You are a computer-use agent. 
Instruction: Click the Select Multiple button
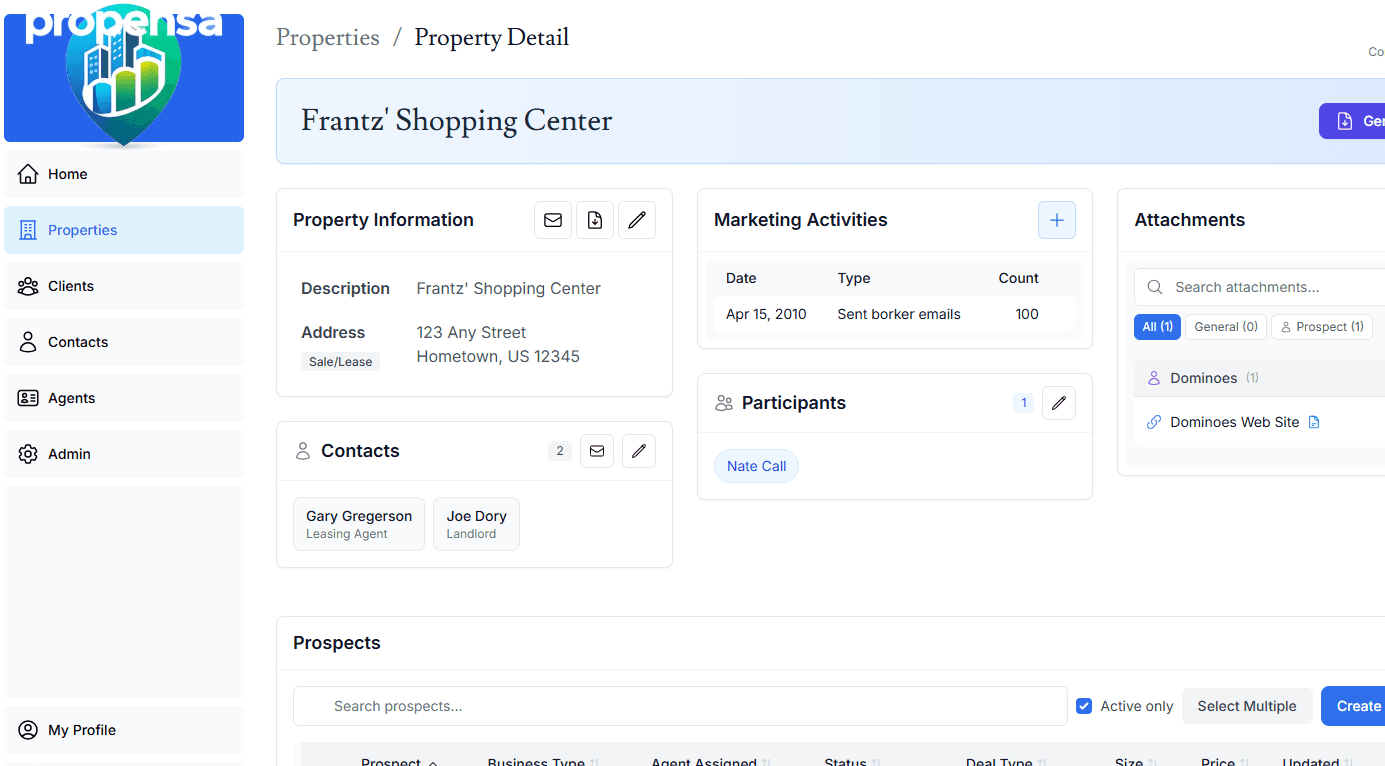tap(1247, 705)
